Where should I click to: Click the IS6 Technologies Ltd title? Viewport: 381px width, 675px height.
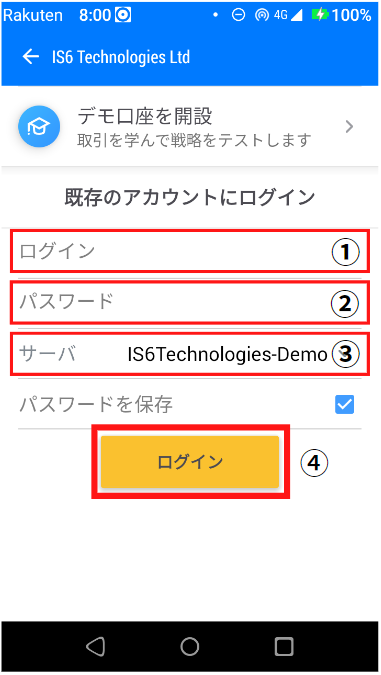click(121, 57)
